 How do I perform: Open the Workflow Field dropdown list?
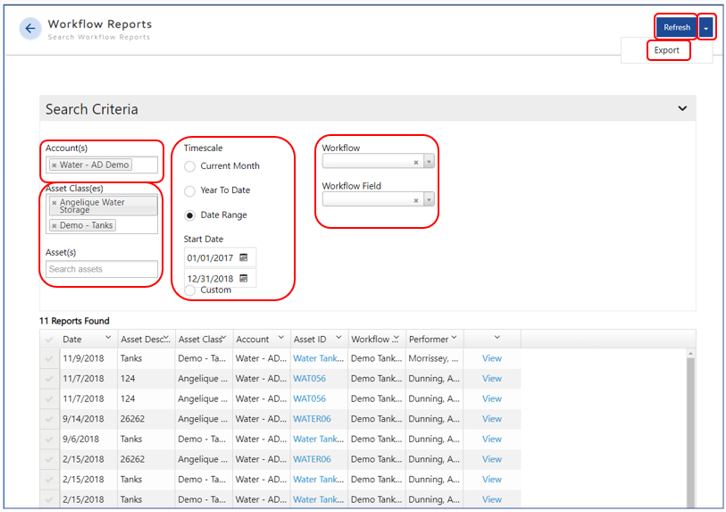point(429,200)
